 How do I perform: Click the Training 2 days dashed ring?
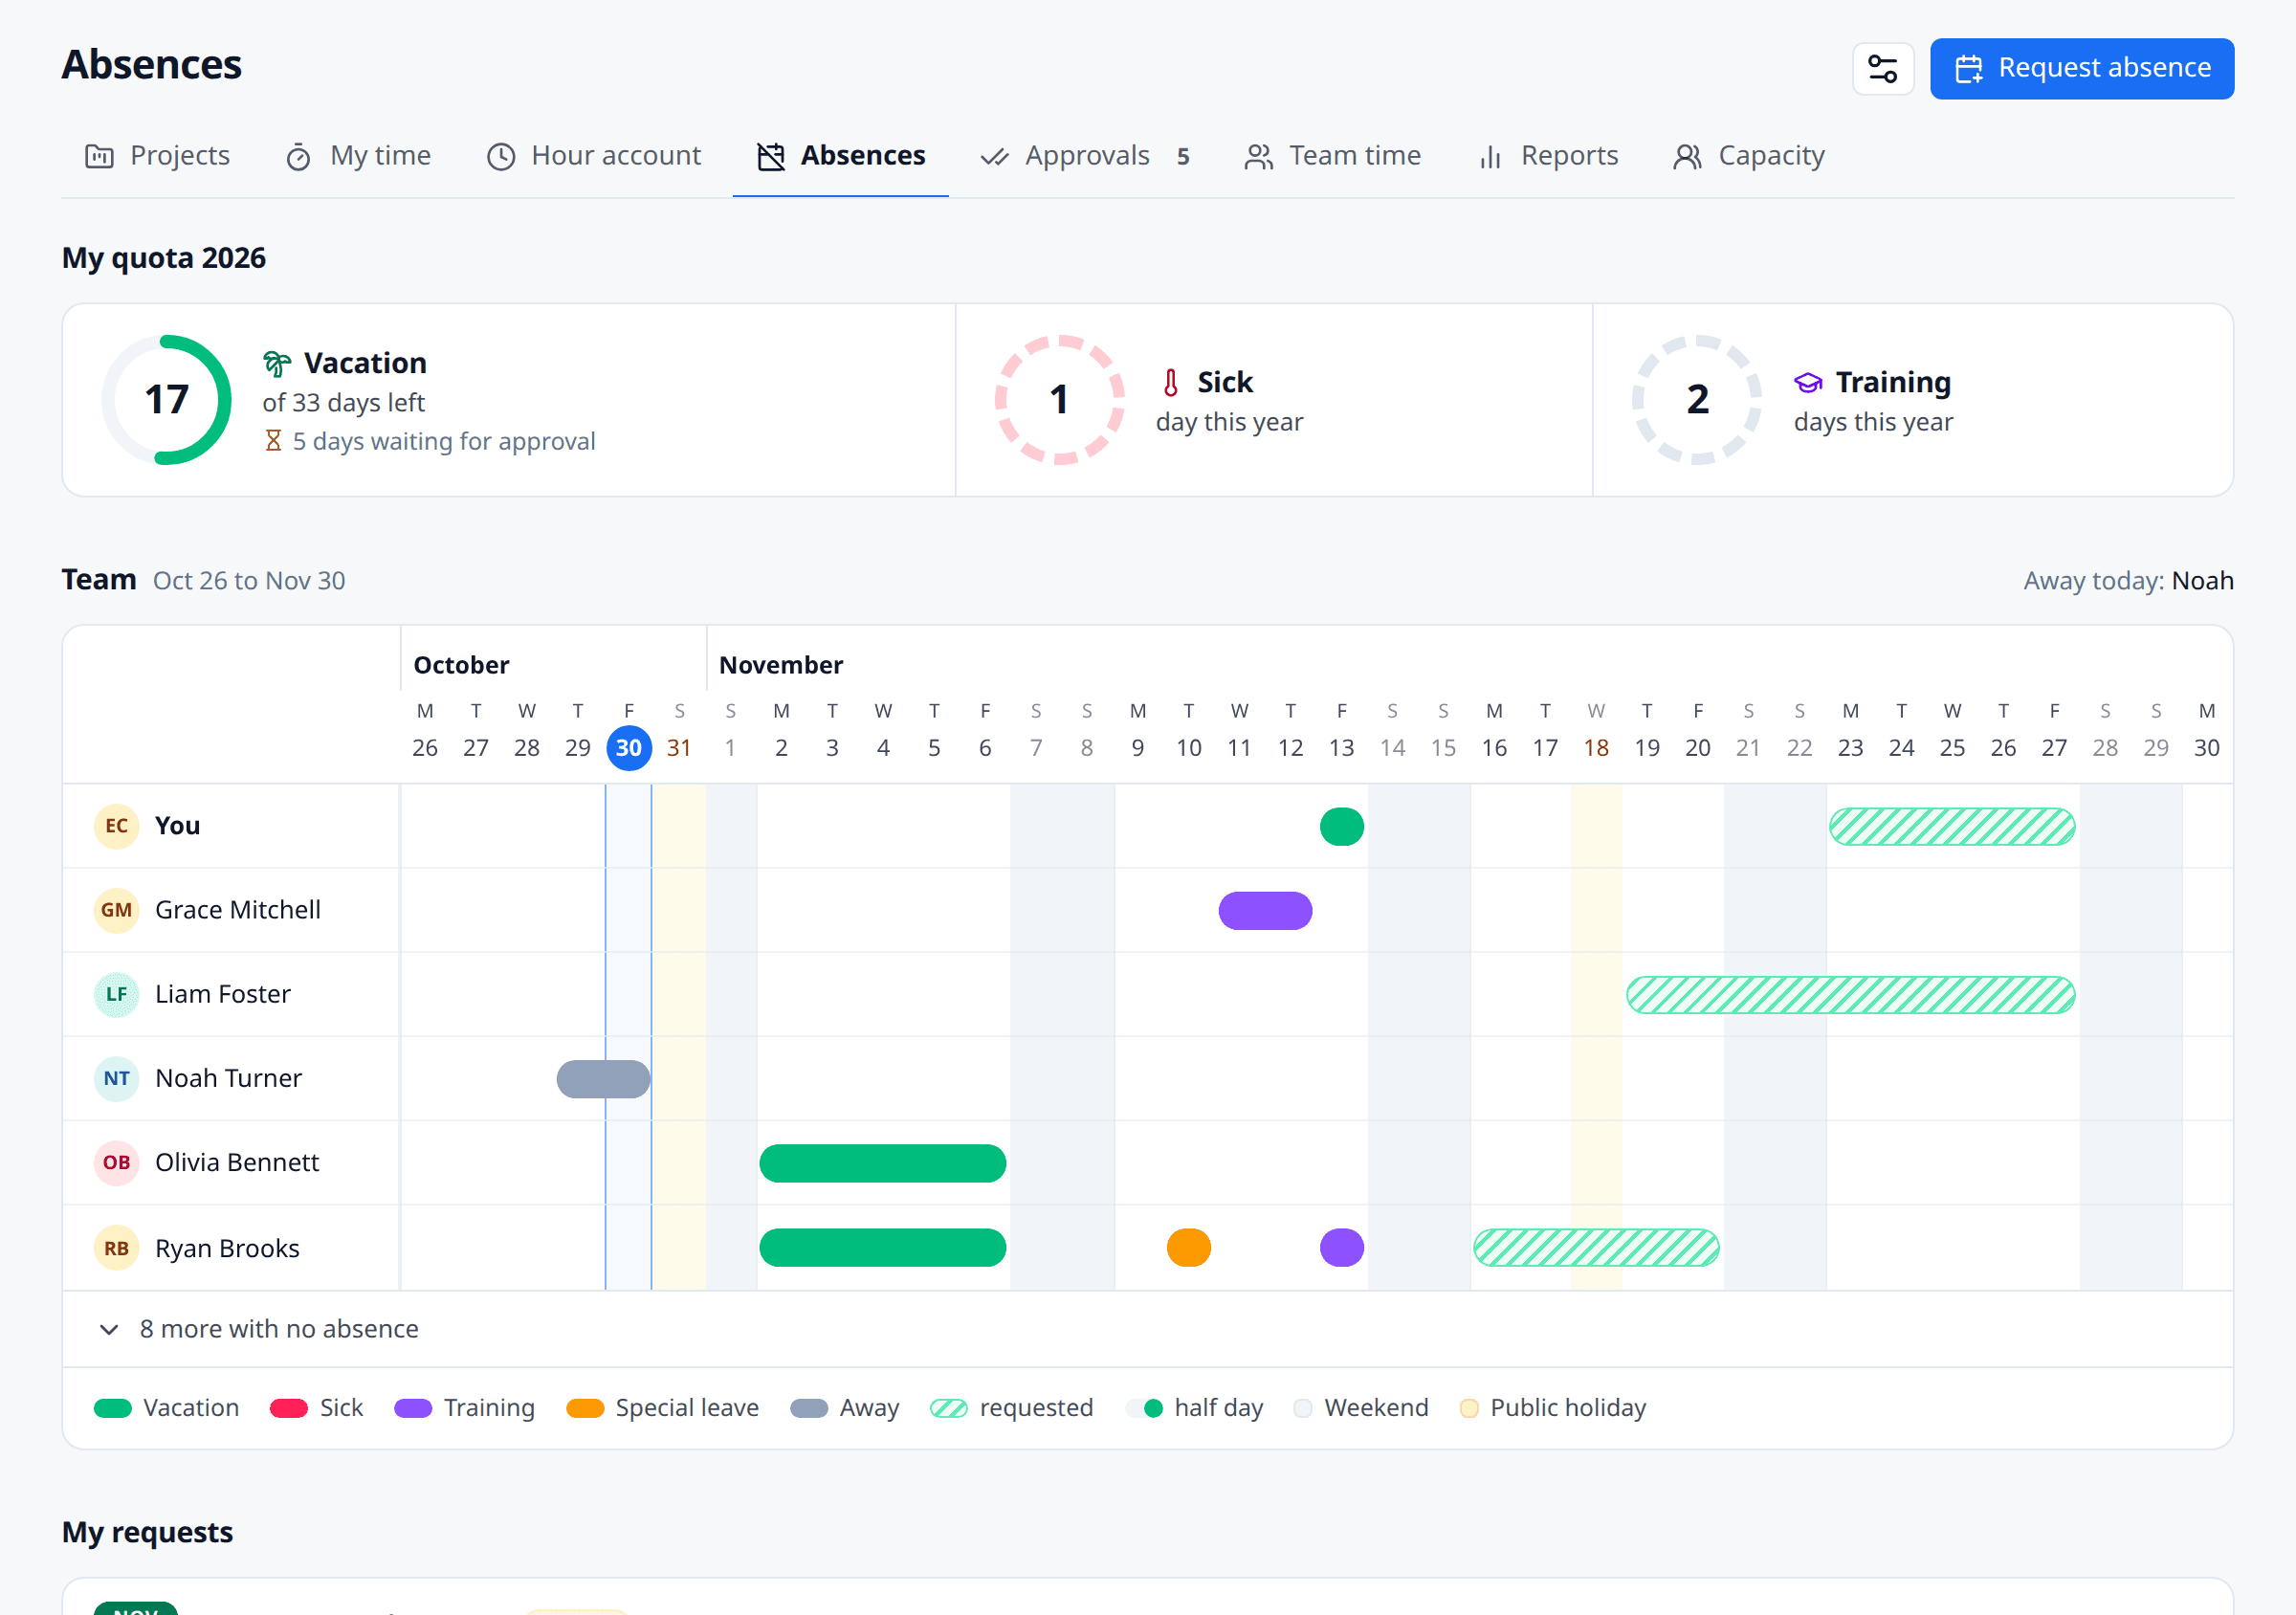[1697, 400]
